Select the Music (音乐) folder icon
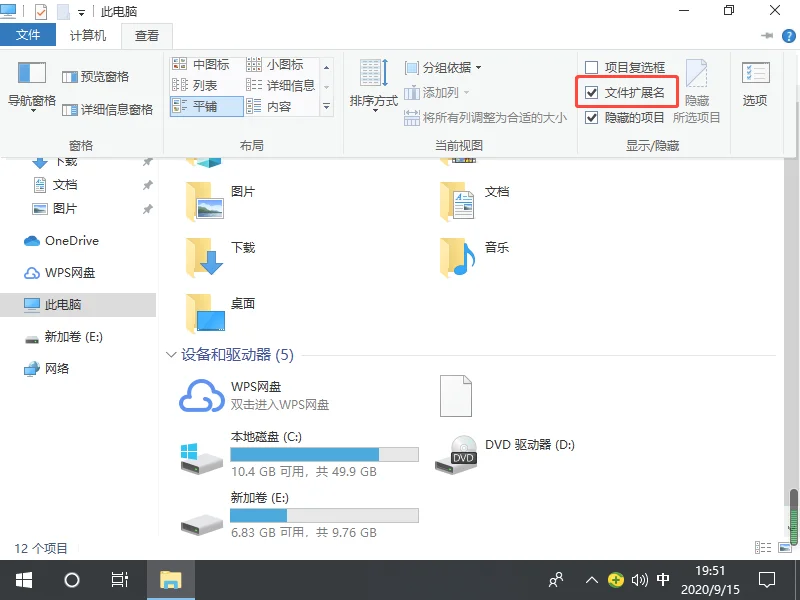Screen dimensions: 800x600 coord(457,258)
